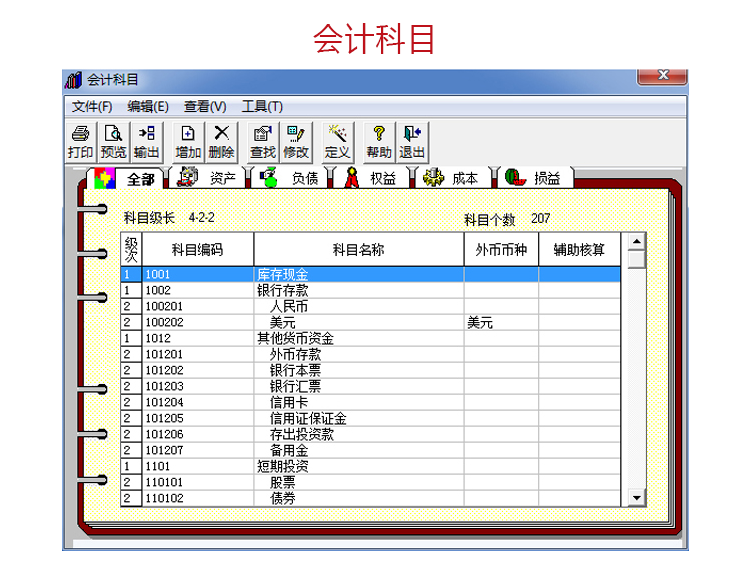Click the 外币币种 column header
The image size is (750, 578).
click(501, 249)
